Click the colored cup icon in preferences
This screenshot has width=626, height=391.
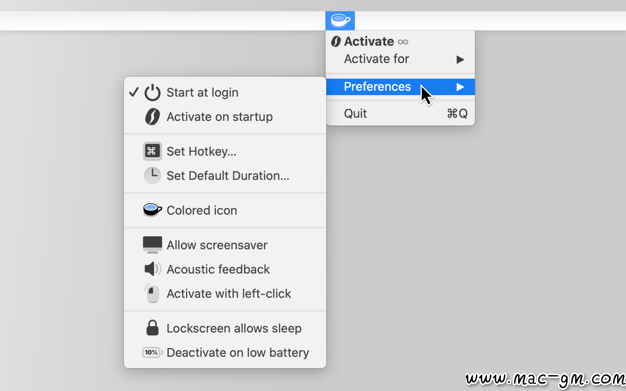(153, 210)
